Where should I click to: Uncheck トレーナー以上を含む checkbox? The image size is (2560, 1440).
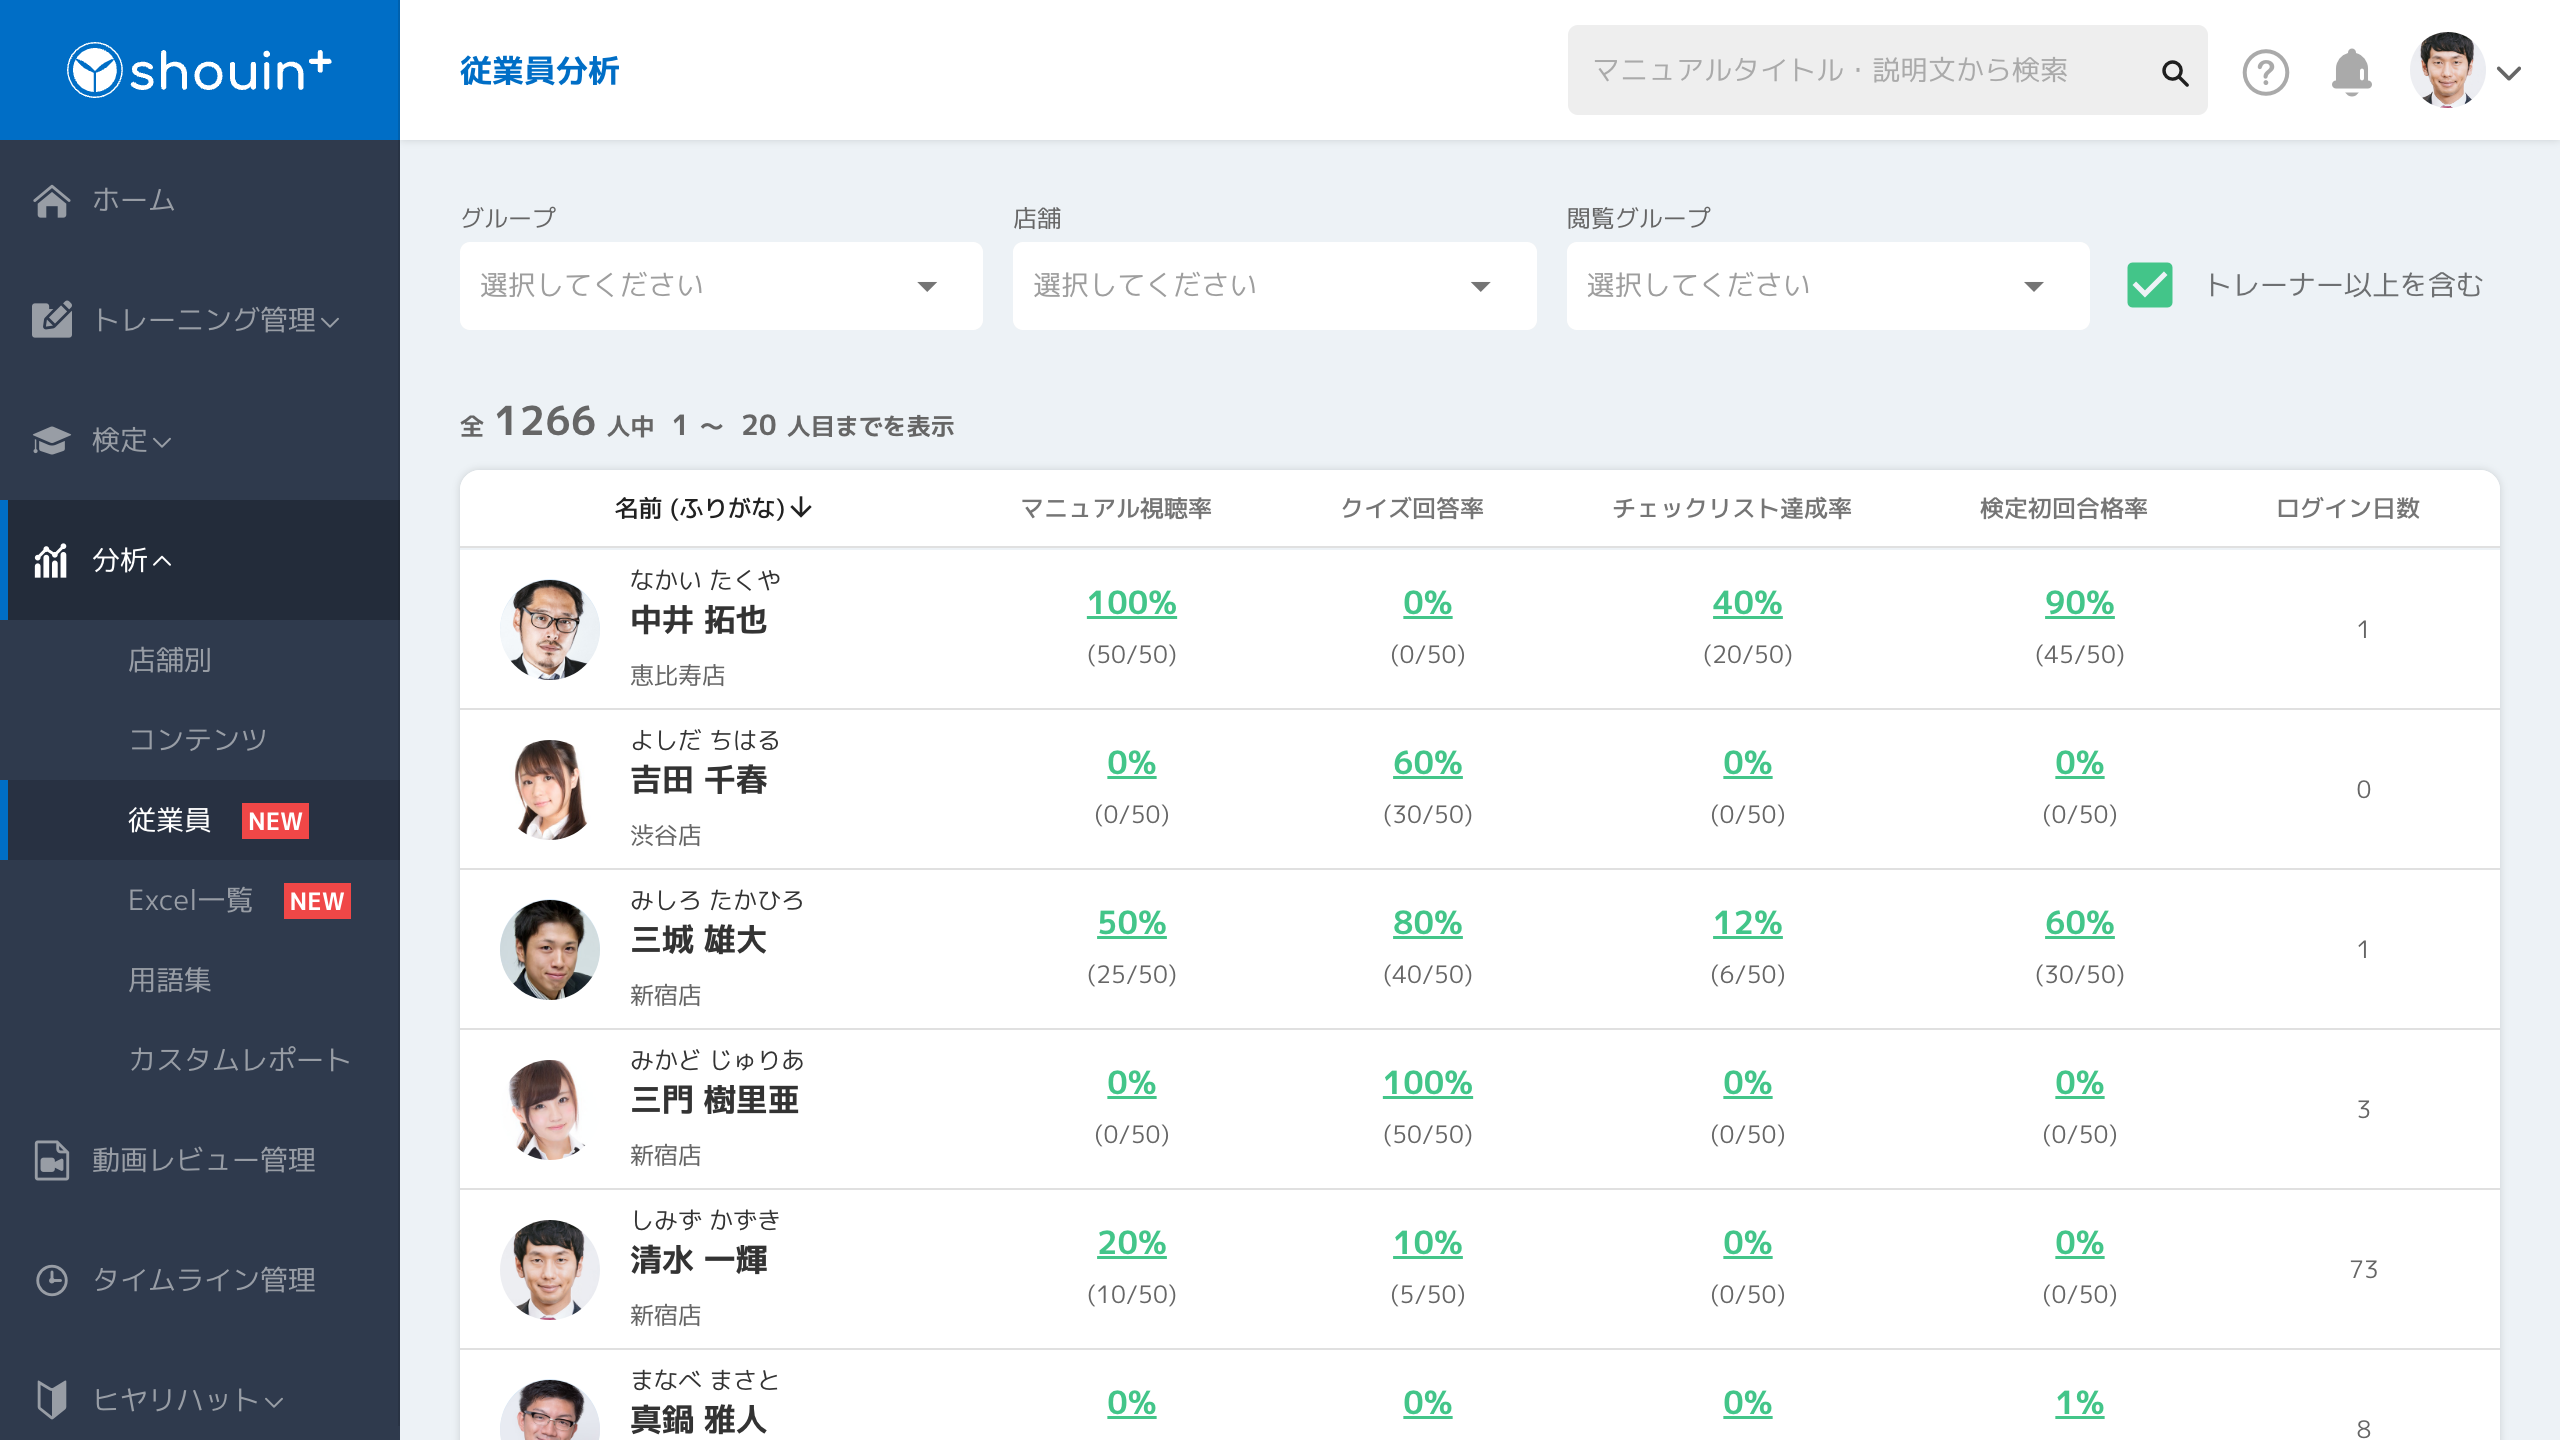click(x=2149, y=286)
